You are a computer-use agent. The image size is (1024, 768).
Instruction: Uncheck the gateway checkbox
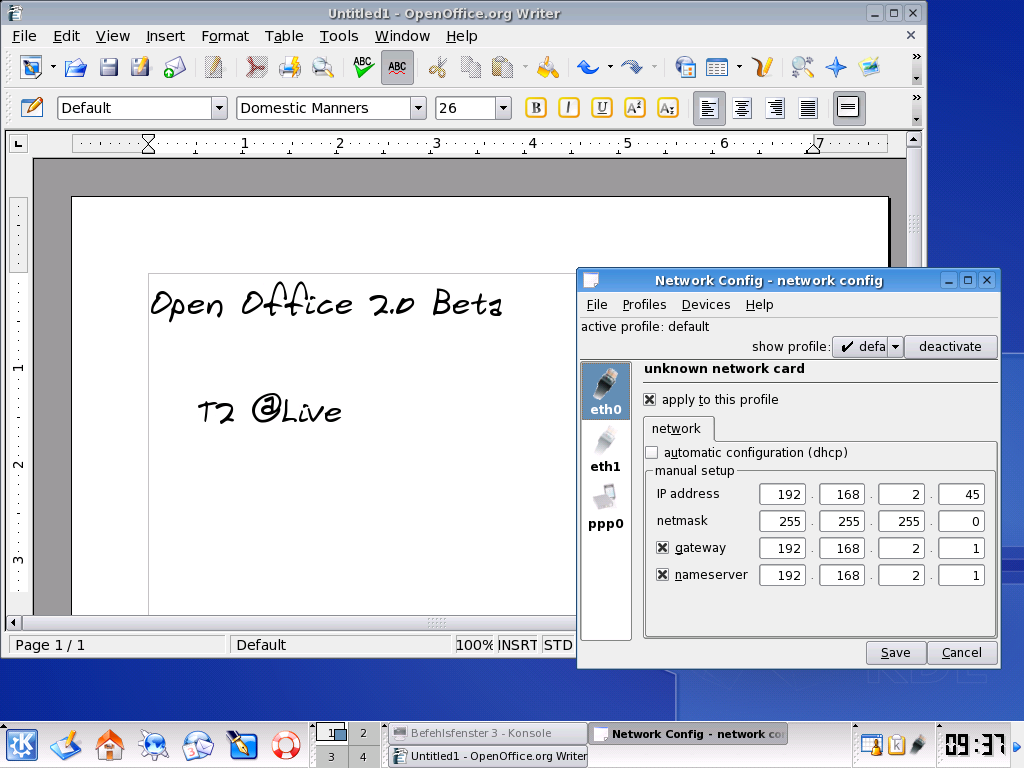662,548
